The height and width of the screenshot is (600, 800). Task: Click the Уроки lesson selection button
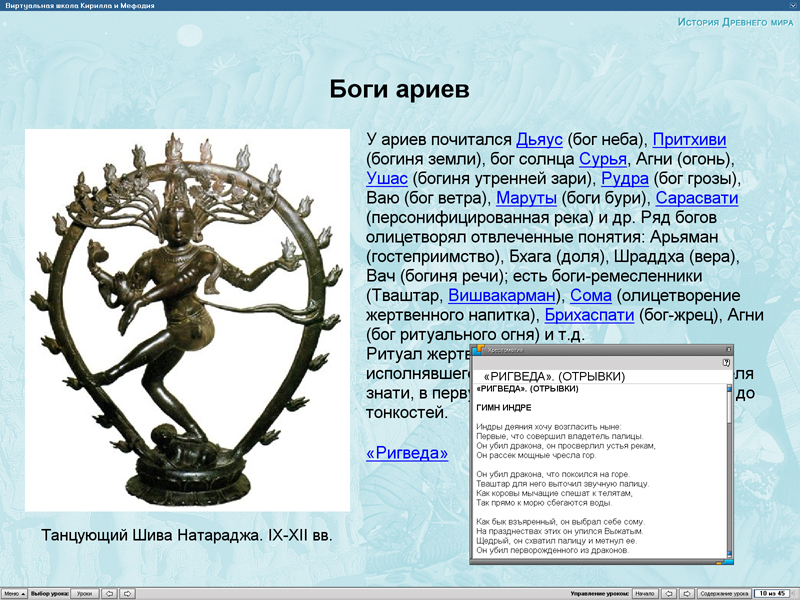click(x=85, y=593)
